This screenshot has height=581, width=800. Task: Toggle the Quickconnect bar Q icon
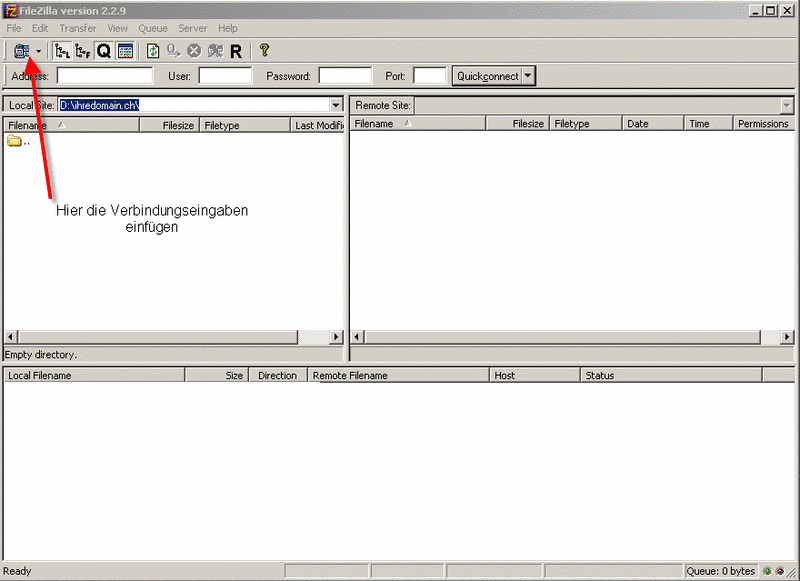point(104,50)
